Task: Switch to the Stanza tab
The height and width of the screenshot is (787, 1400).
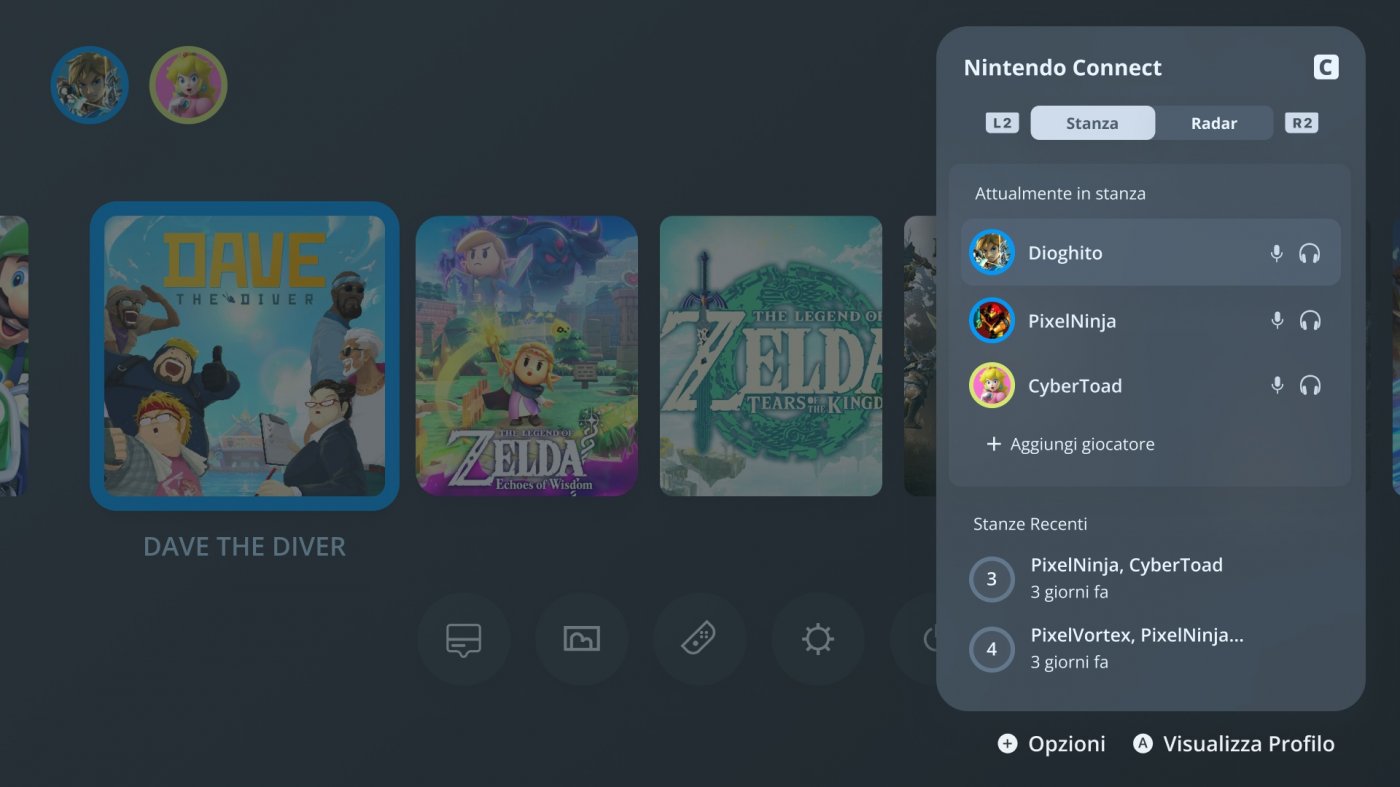Action: coord(1092,123)
